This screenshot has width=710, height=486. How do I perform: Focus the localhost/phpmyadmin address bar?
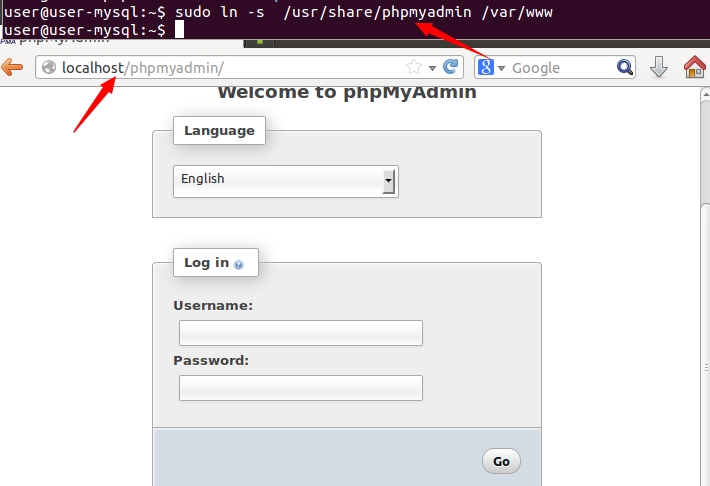[249, 67]
